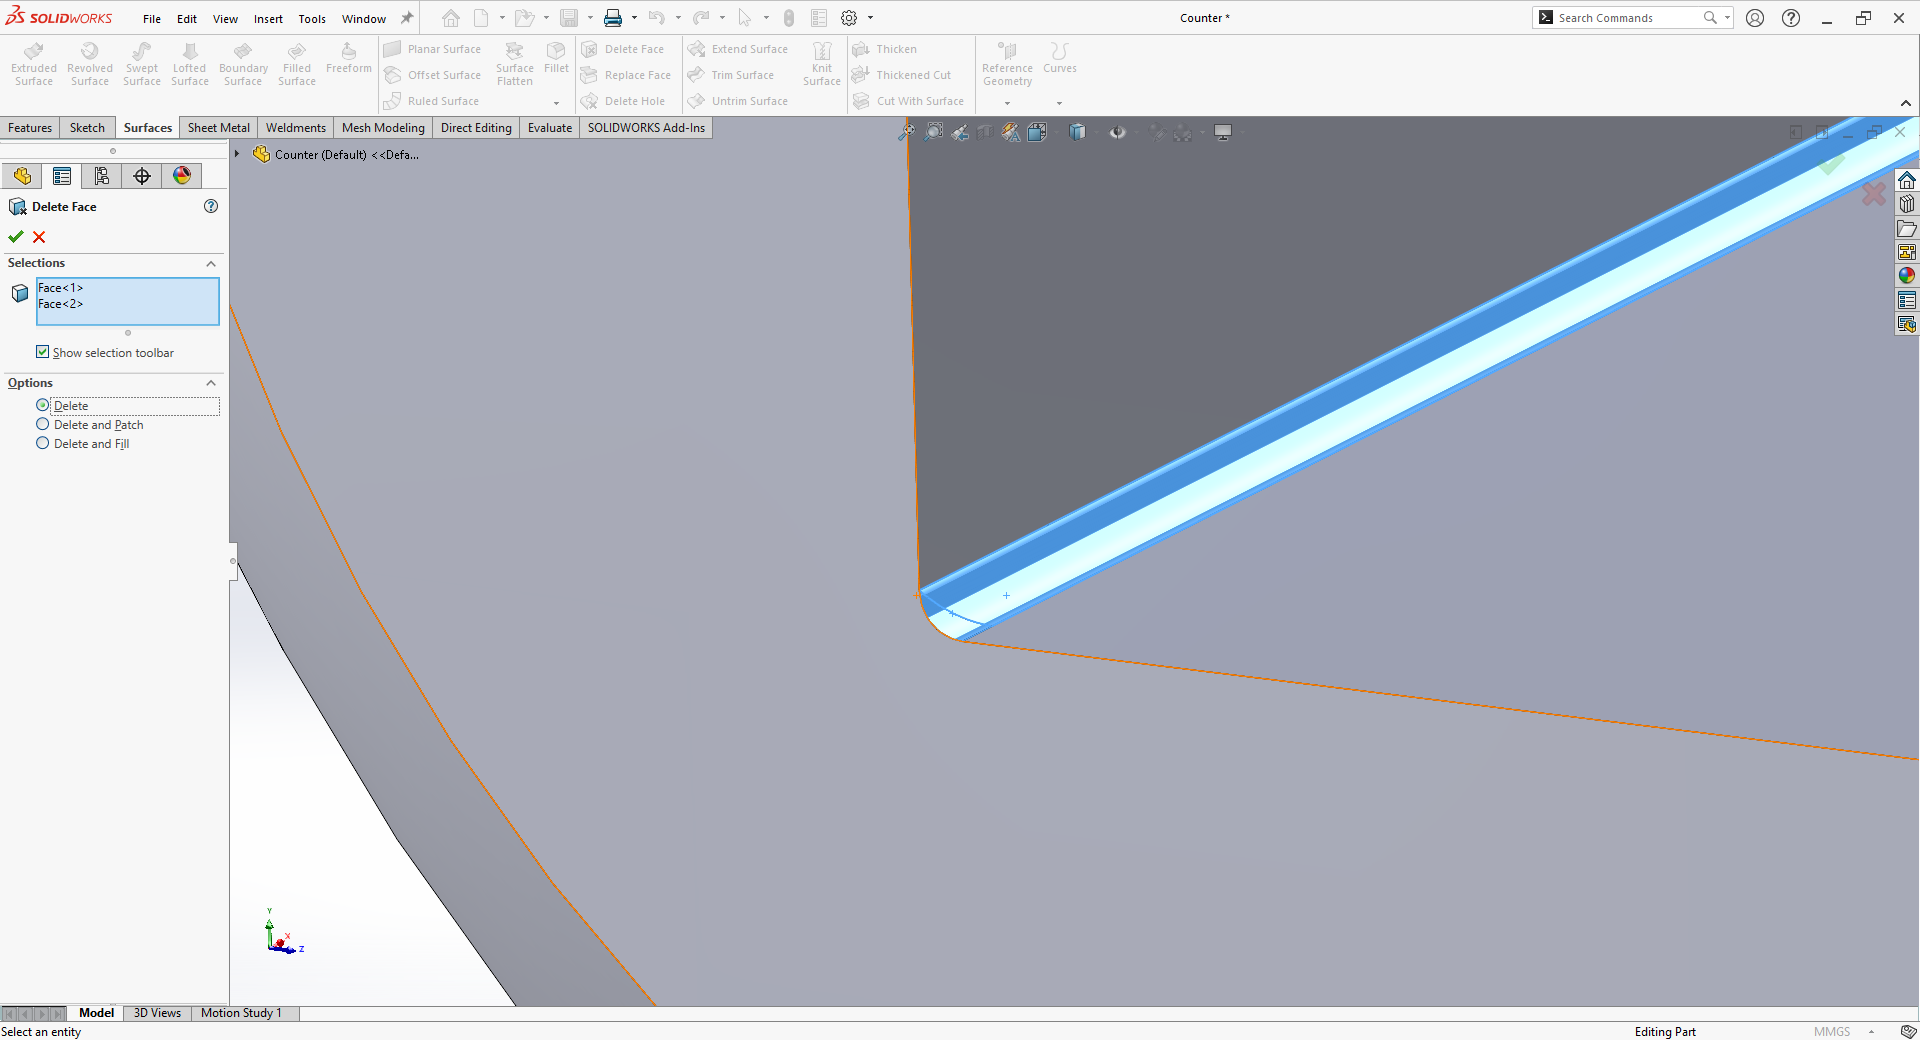Uncheck Show selection toolbar
This screenshot has height=1040, width=1920.
click(x=43, y=352)
